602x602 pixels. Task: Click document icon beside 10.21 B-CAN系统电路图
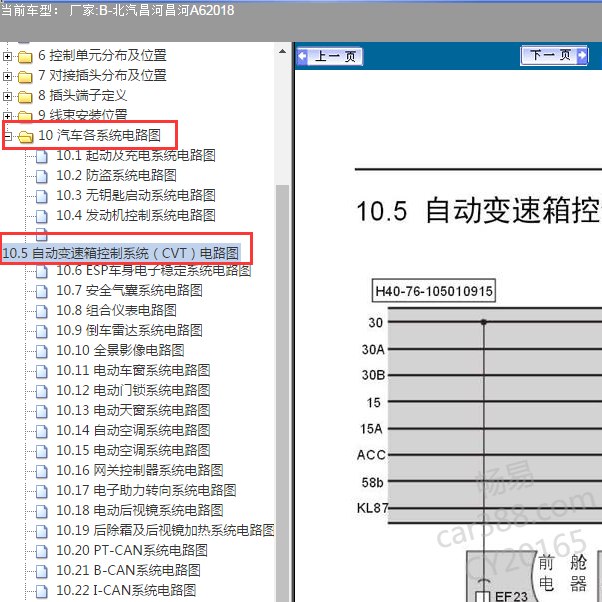click(x=41, y=571)
